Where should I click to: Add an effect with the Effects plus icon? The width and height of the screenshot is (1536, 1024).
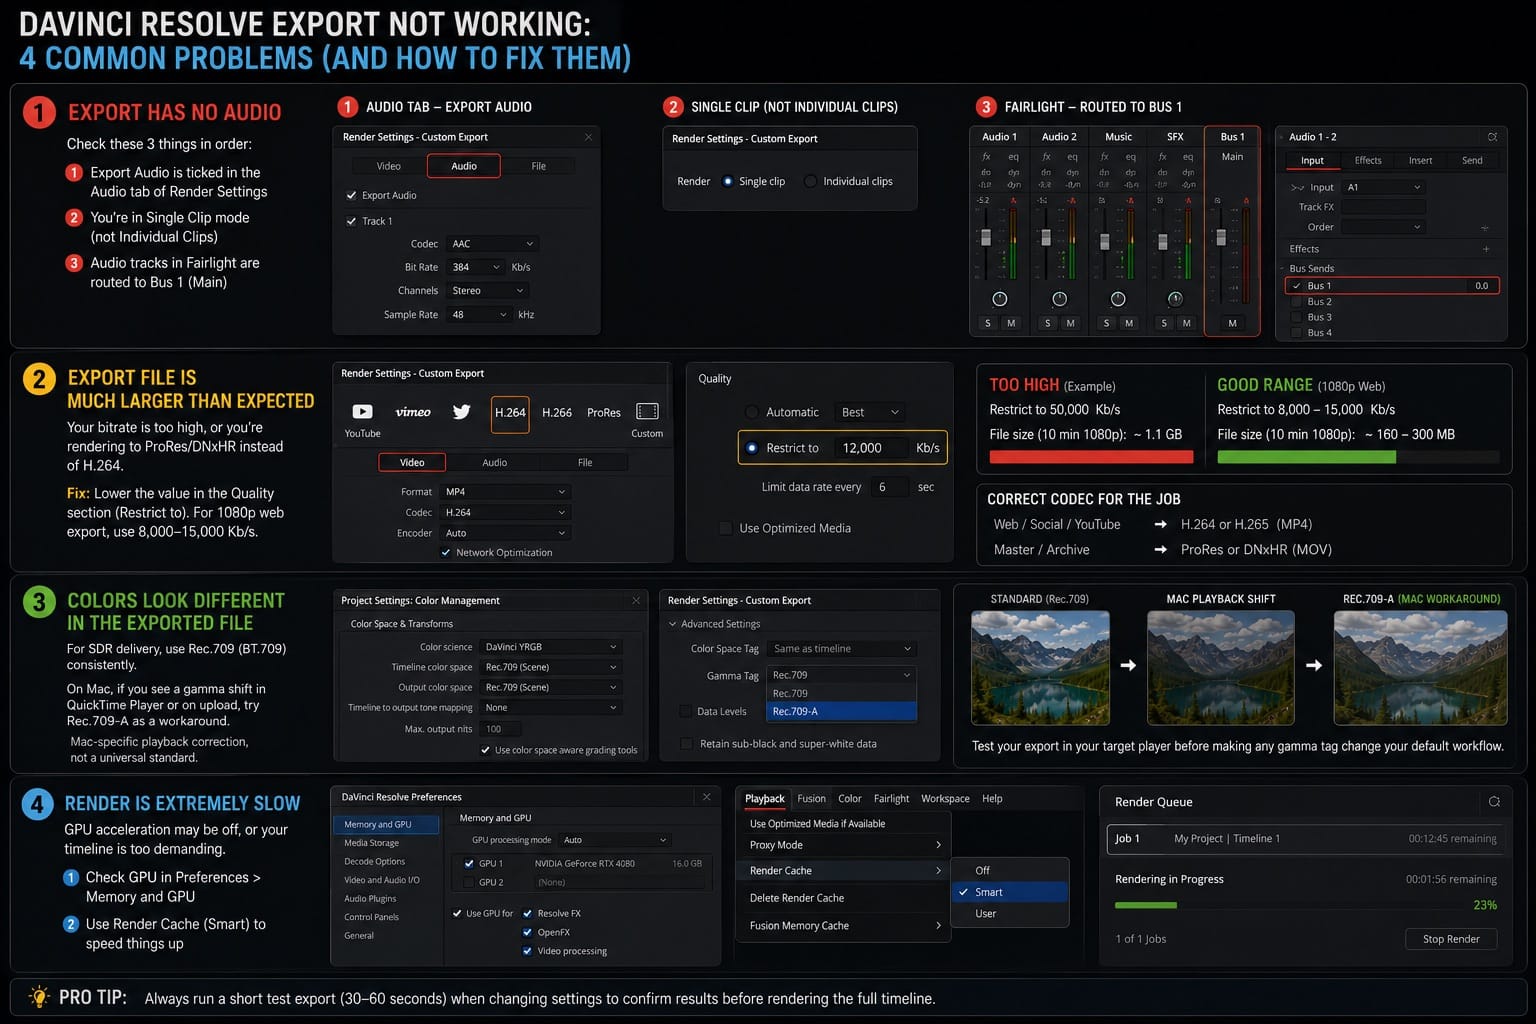1486,249
